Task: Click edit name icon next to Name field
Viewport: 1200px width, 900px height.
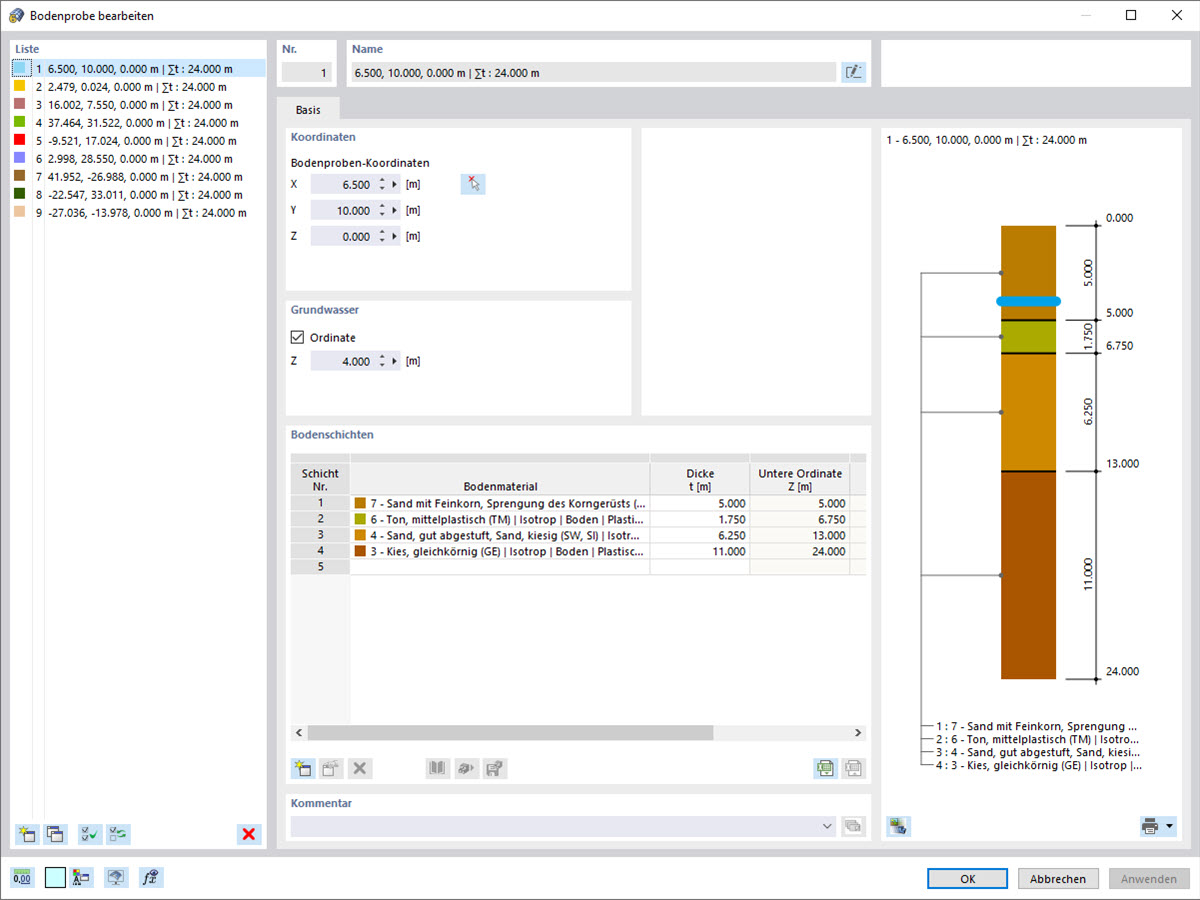Action: tap(853, 72)
